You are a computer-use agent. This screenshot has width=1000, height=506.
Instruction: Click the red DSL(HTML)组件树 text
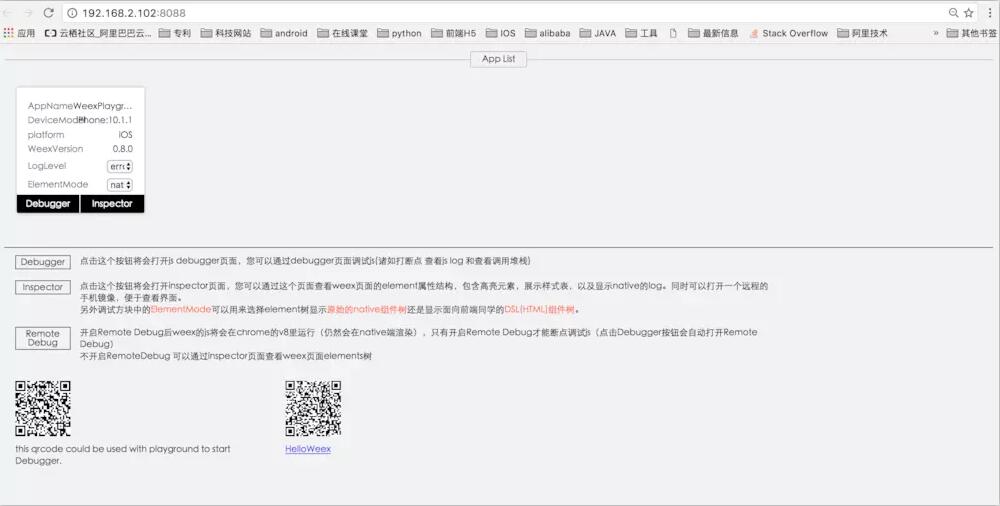point(540,309)
